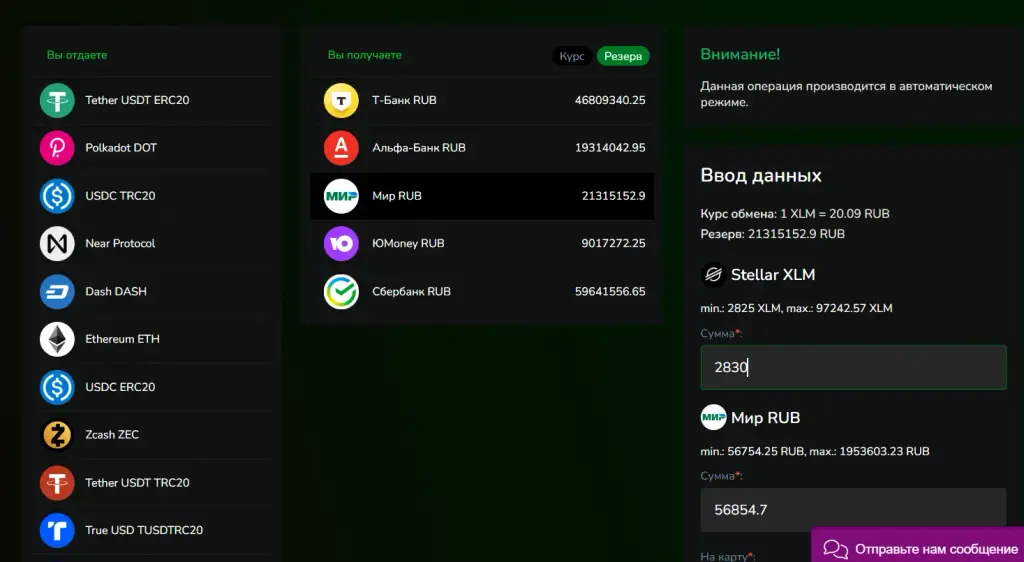Click the red Alfa-Bank logo icon

tap(341, 148)
